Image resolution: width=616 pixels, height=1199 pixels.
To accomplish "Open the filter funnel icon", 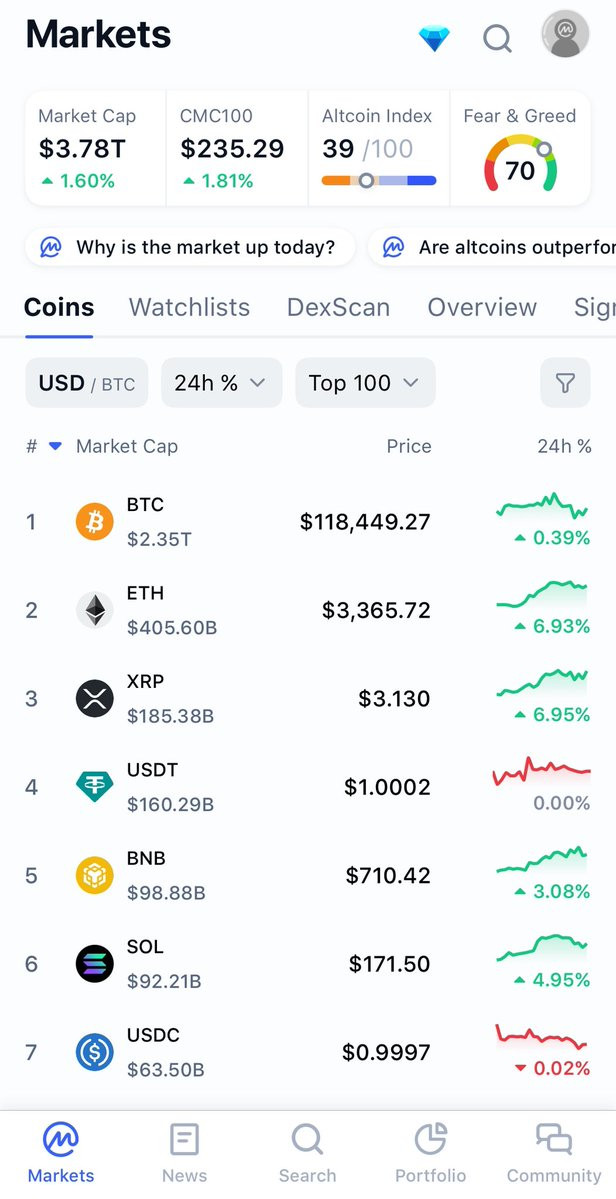I will pos(565,382).
